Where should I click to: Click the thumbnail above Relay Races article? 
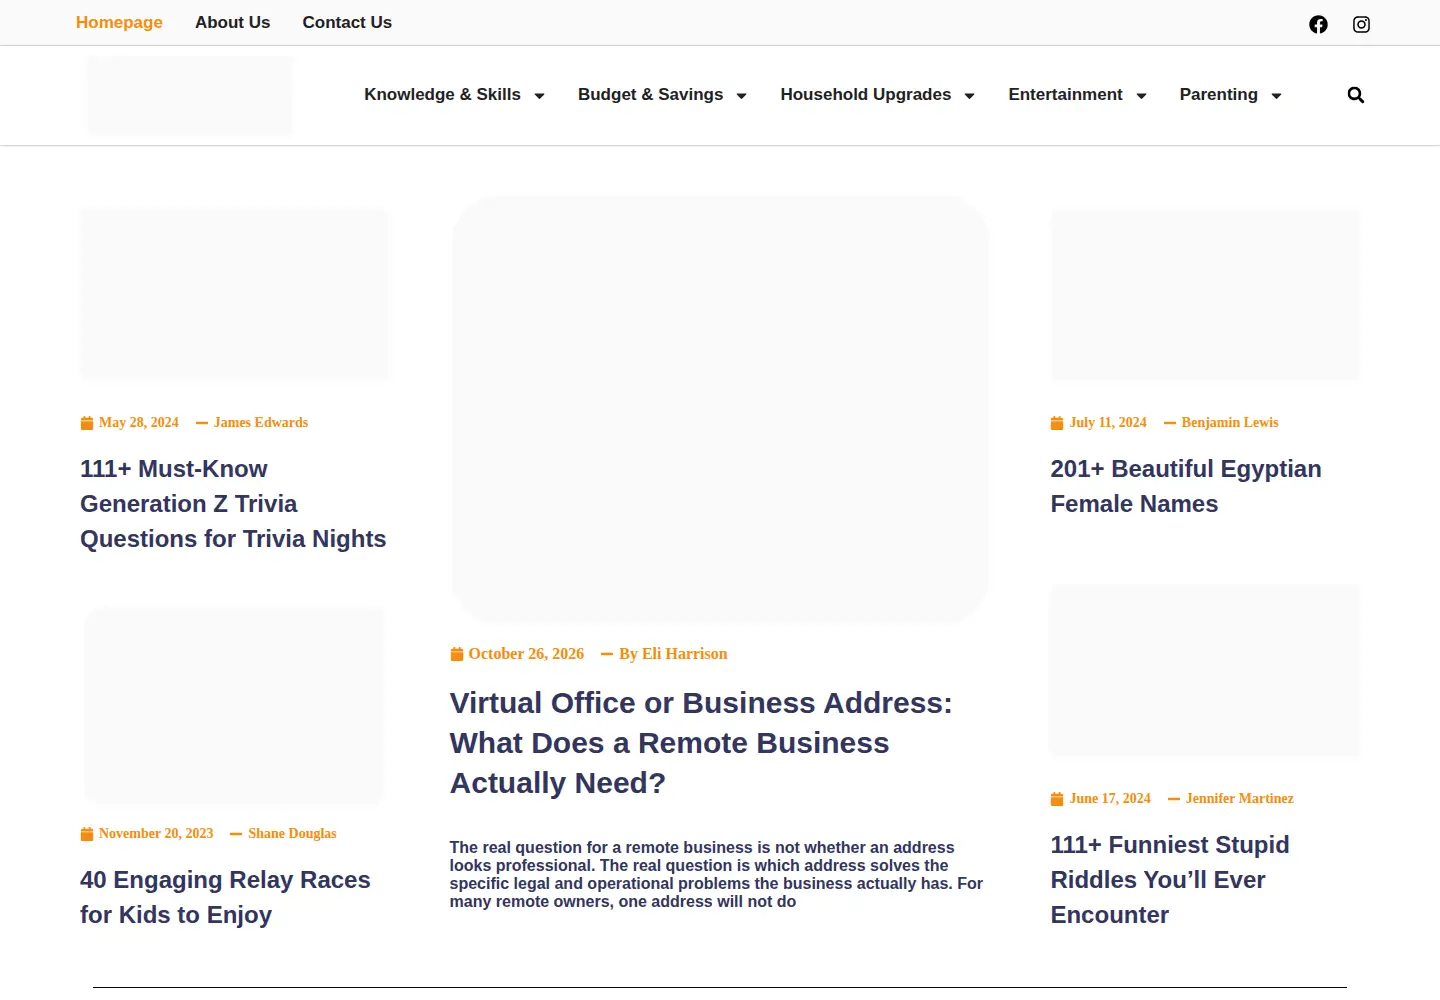tap(234, 705)
